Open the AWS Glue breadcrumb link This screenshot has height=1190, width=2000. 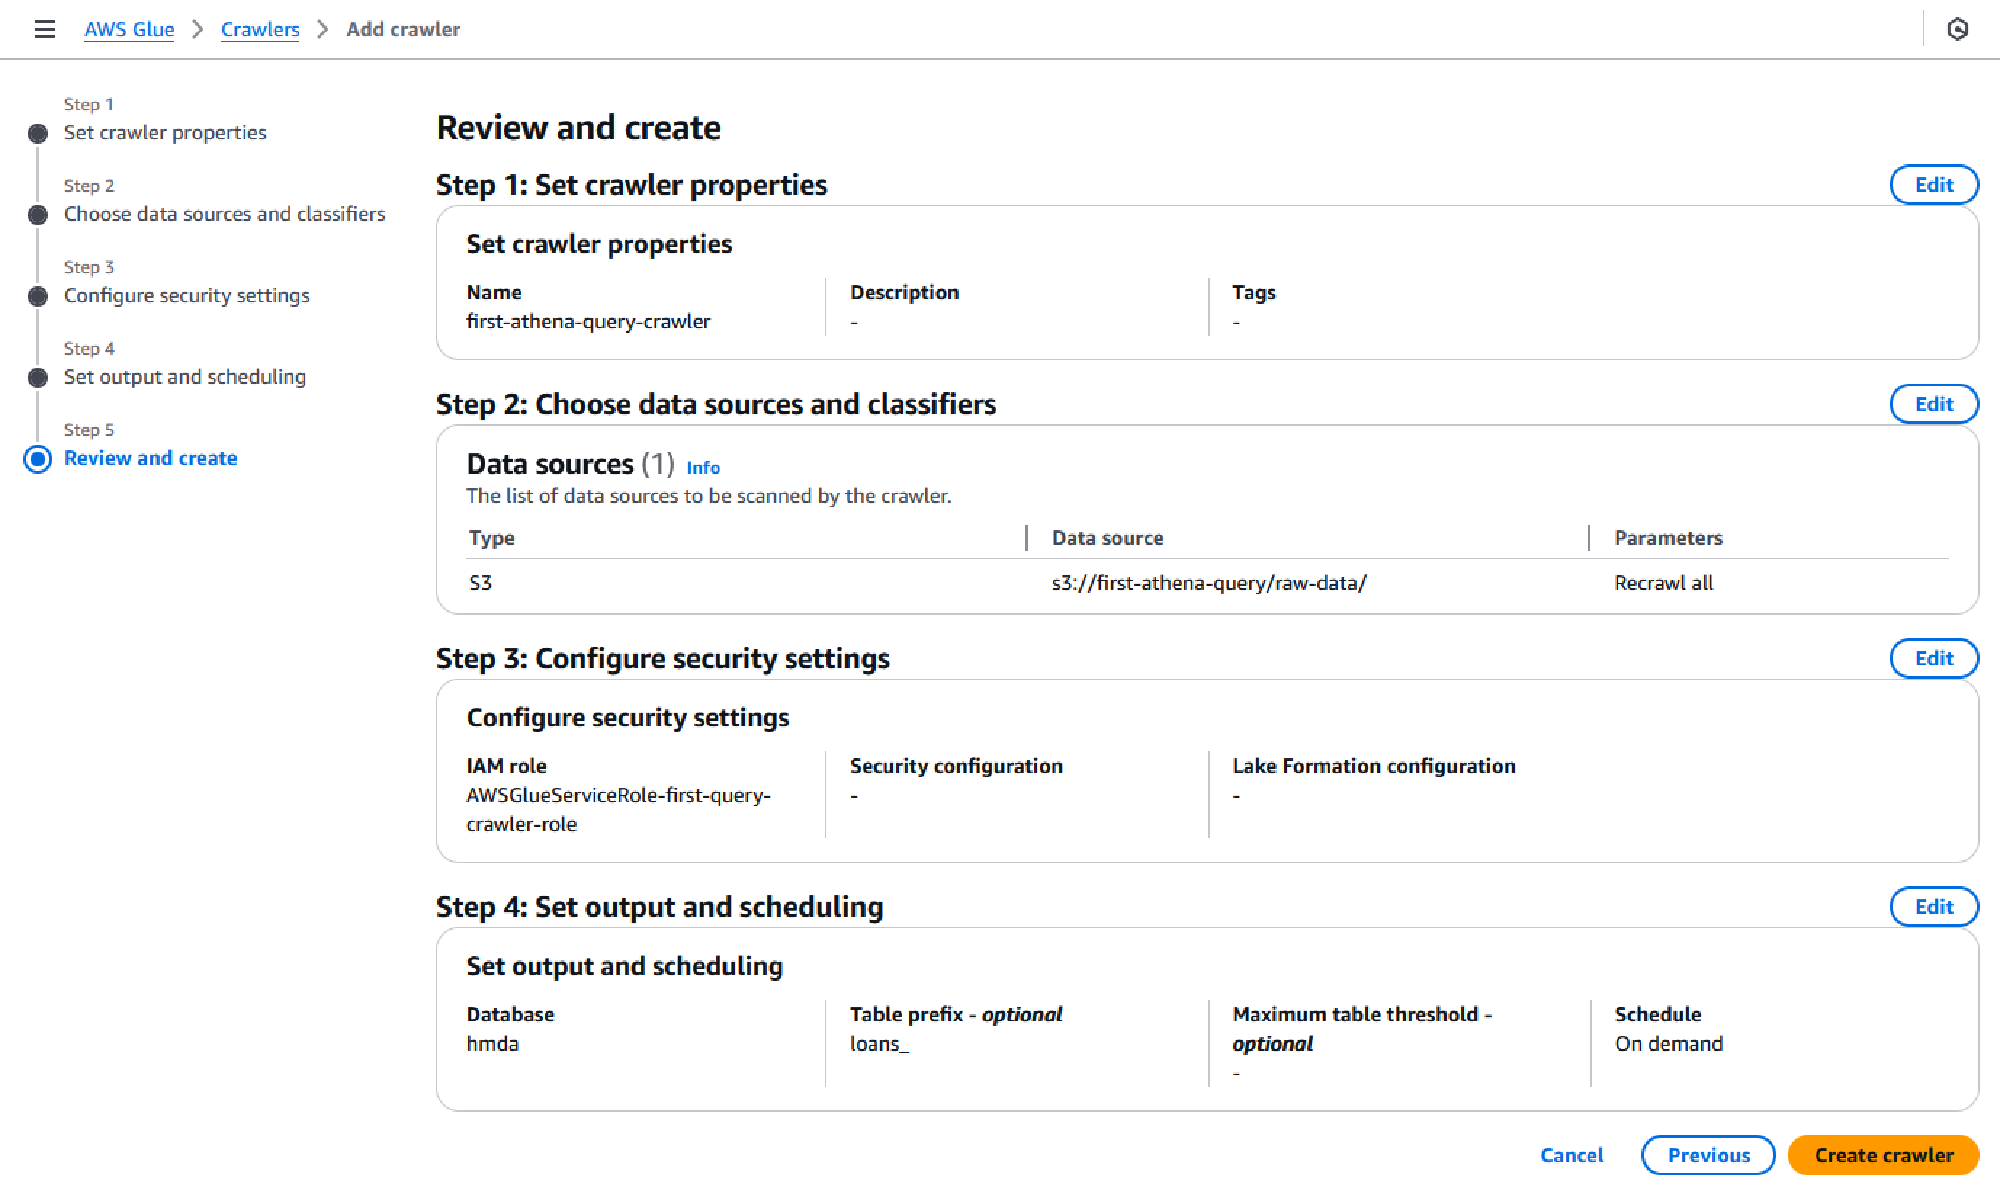(128, 29)
